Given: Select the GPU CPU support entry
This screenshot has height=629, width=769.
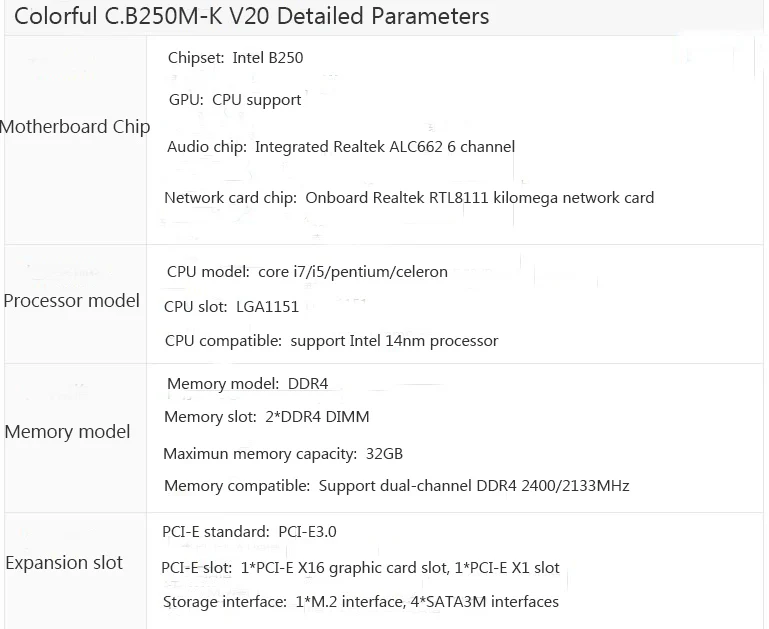Looking at the screenshot, I should tap(235, 100).
